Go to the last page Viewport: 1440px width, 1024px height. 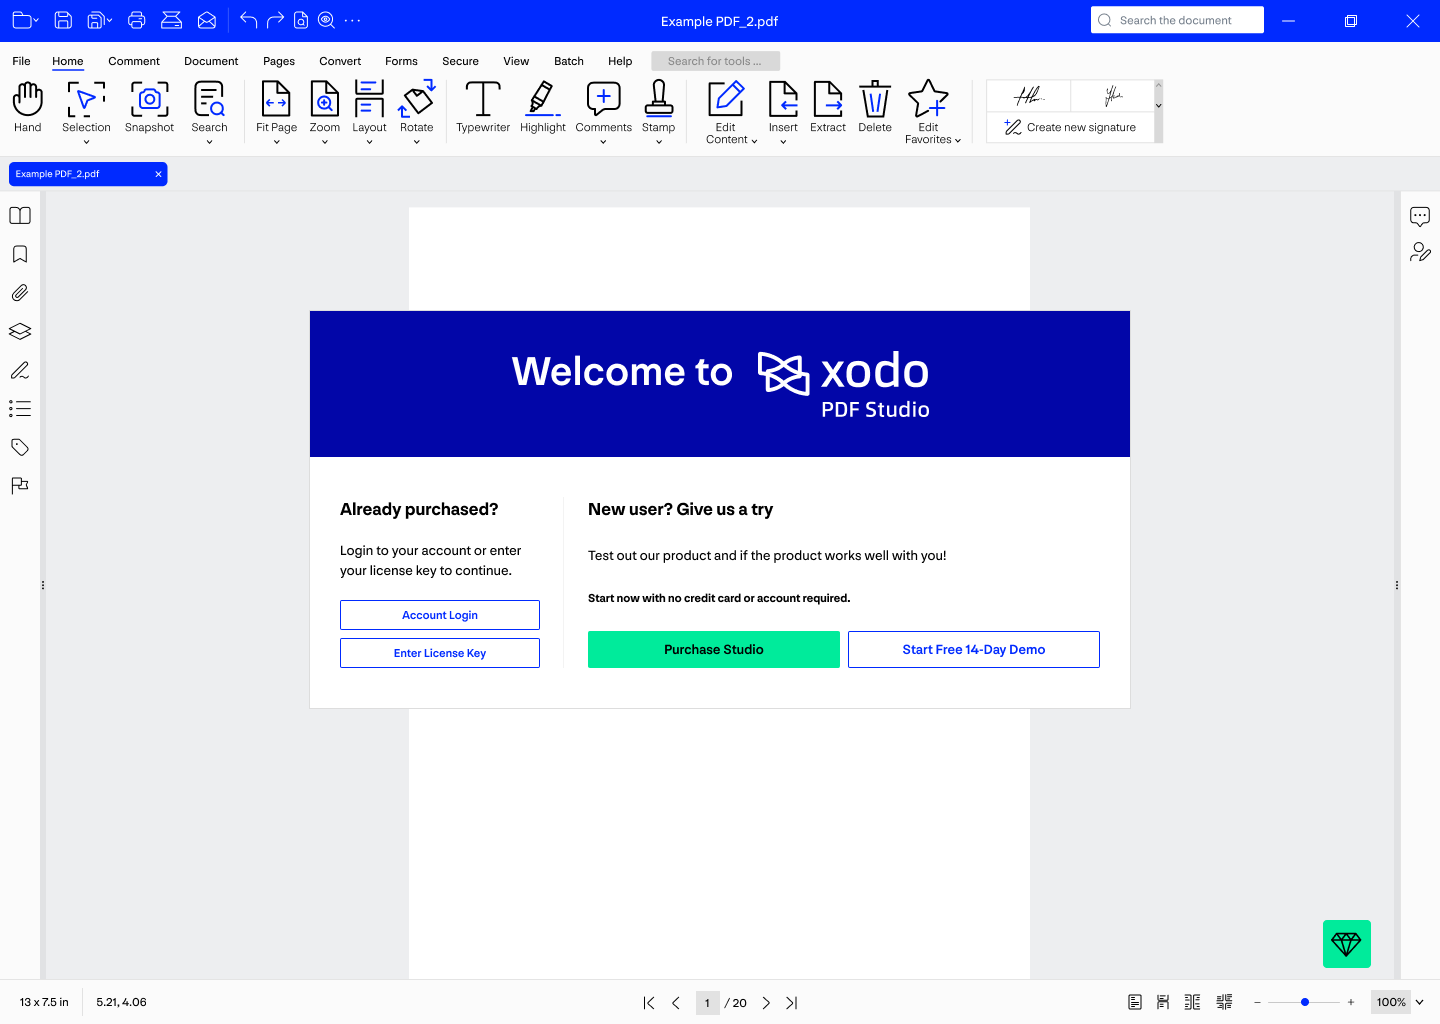coord(792,1003)
